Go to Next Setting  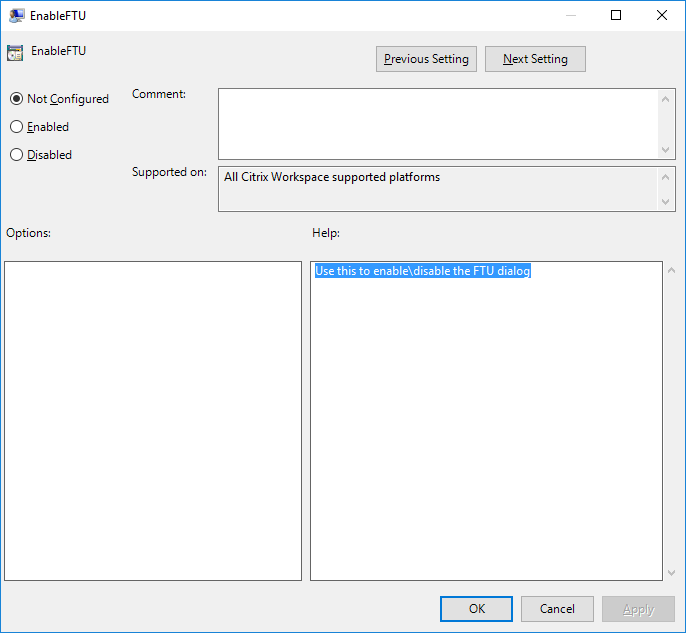click(535, 59)
